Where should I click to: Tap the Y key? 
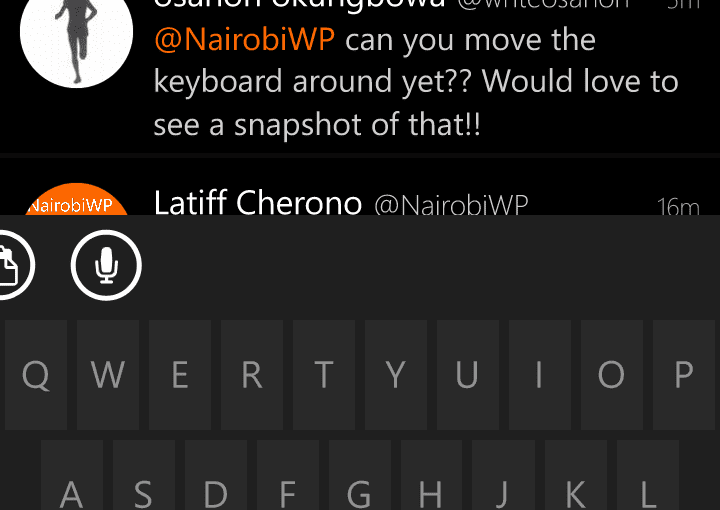click(x=396, y=375)
